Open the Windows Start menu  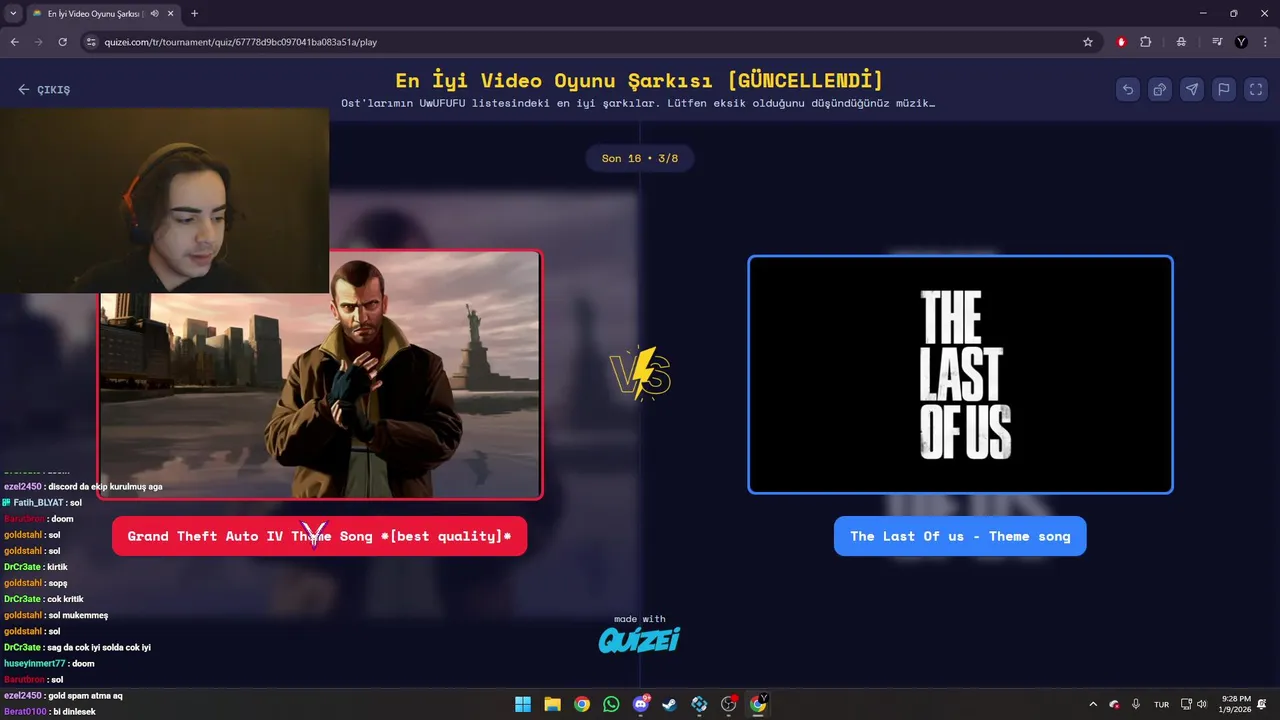coord(523,704)
